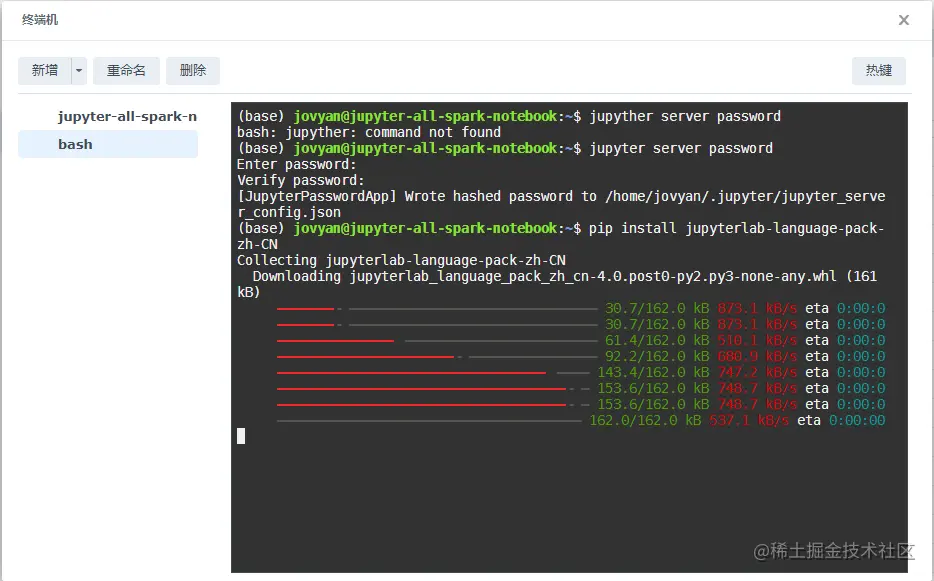The image size is (934, 581).
Task: Click the 删除 button
Action: [193, 71]
